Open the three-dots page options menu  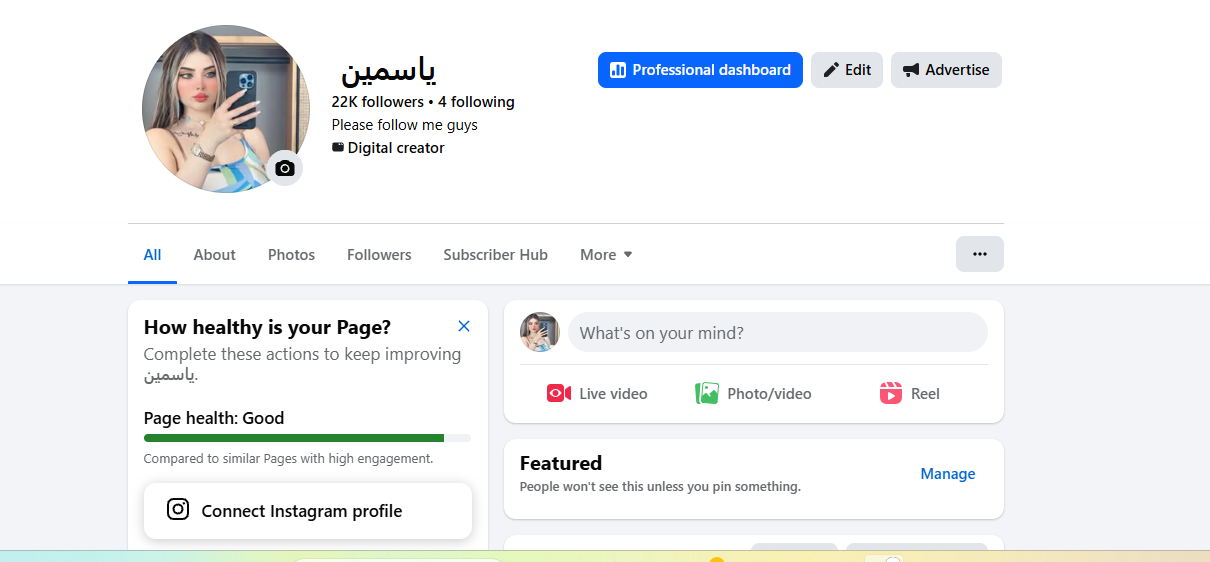coord(980,254)
